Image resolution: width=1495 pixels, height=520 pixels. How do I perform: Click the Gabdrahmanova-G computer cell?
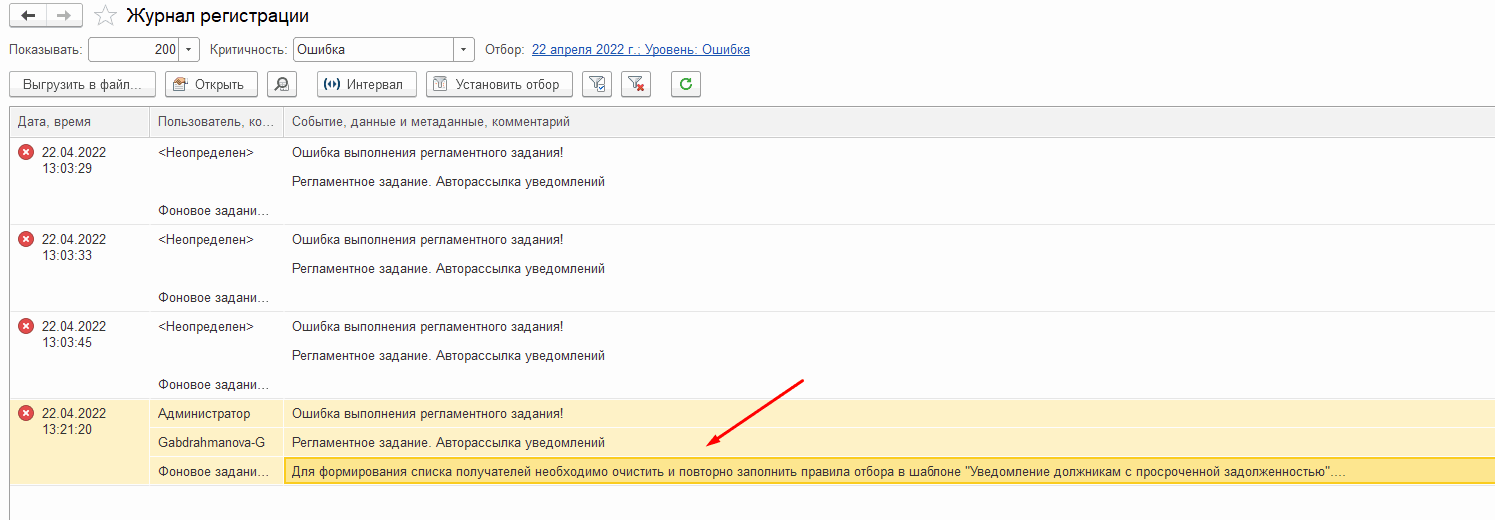[x=217, y=442]
